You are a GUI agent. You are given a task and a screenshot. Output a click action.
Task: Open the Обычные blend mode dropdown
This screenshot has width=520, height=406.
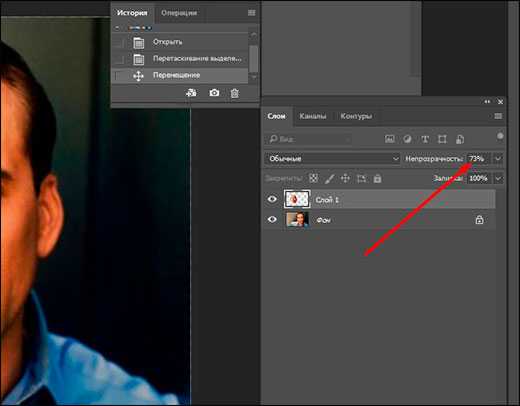332,159
